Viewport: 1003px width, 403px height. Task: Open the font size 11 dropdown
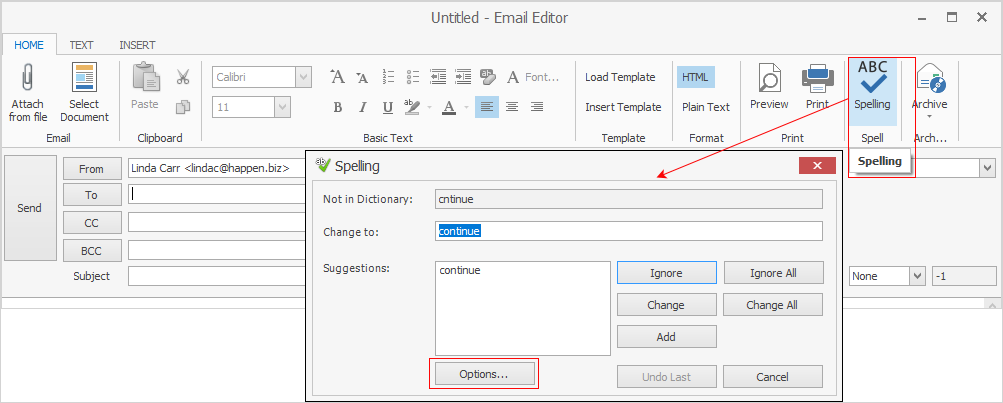pyautogui.click(x=282, y=107)
